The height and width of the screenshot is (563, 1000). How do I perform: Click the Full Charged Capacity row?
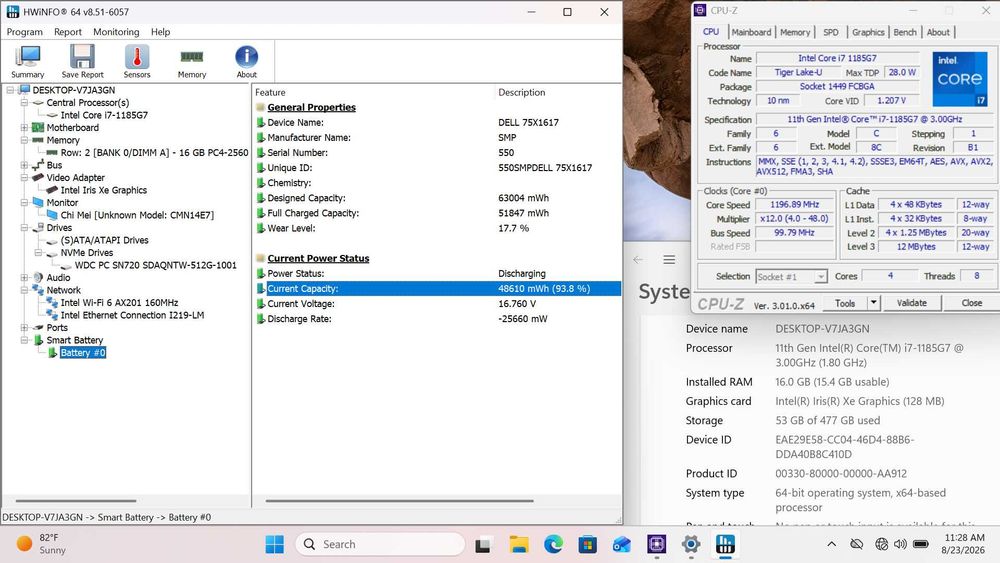(x=437, y=213)
